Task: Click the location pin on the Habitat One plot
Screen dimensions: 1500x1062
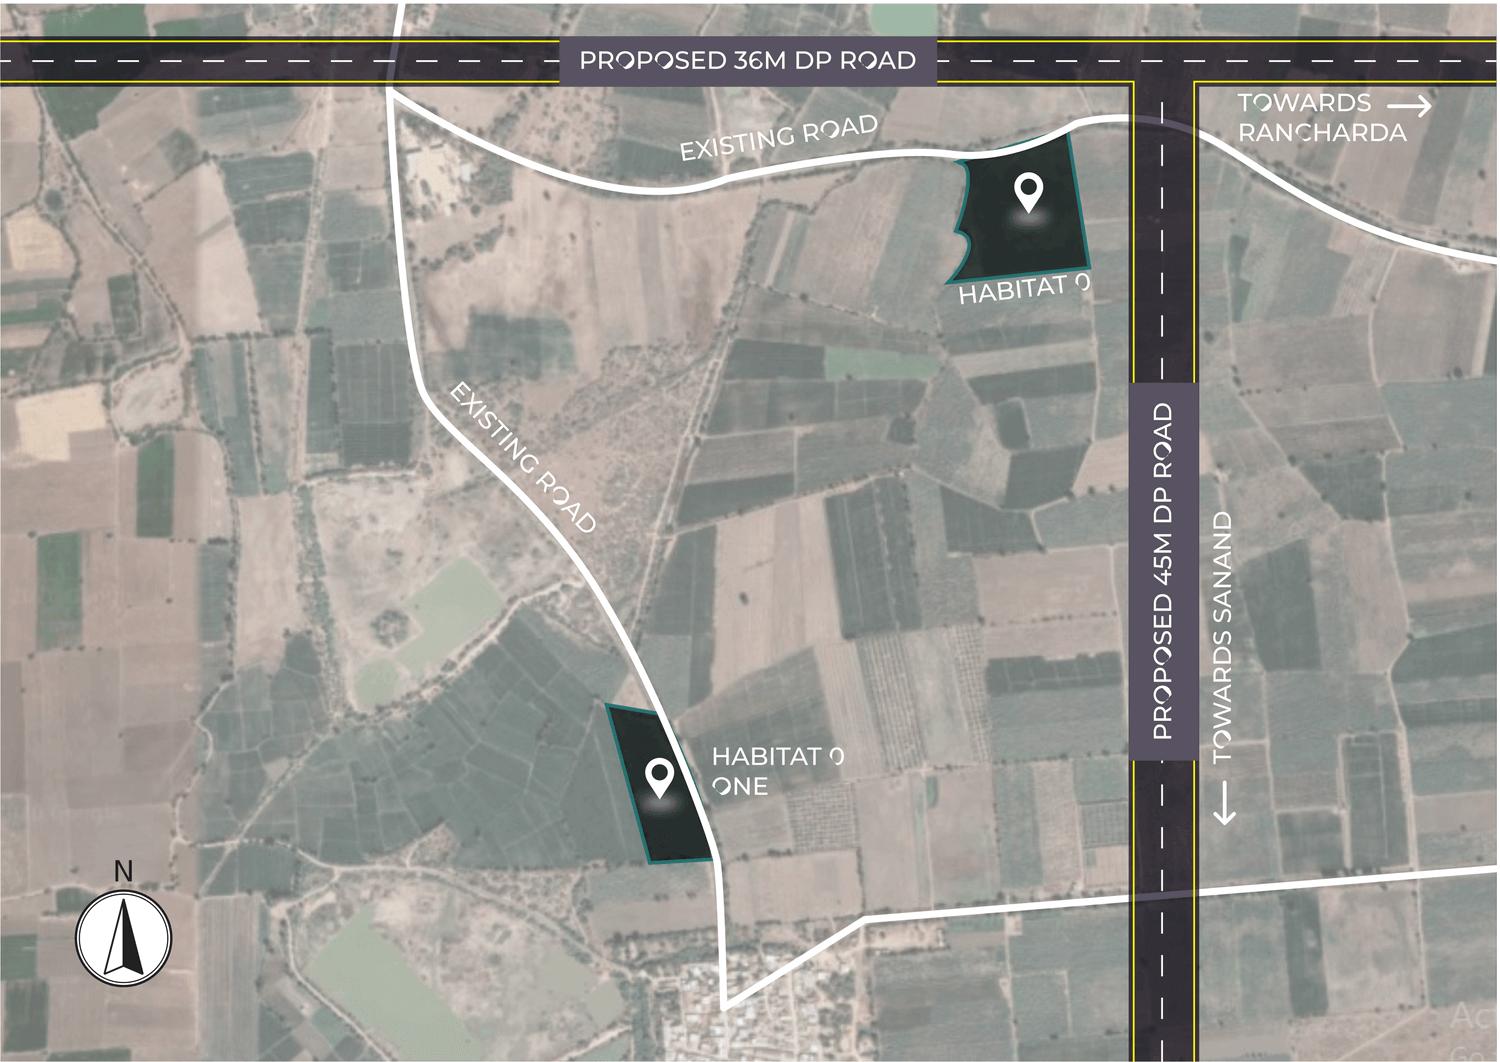Action: tap(659, 776)
